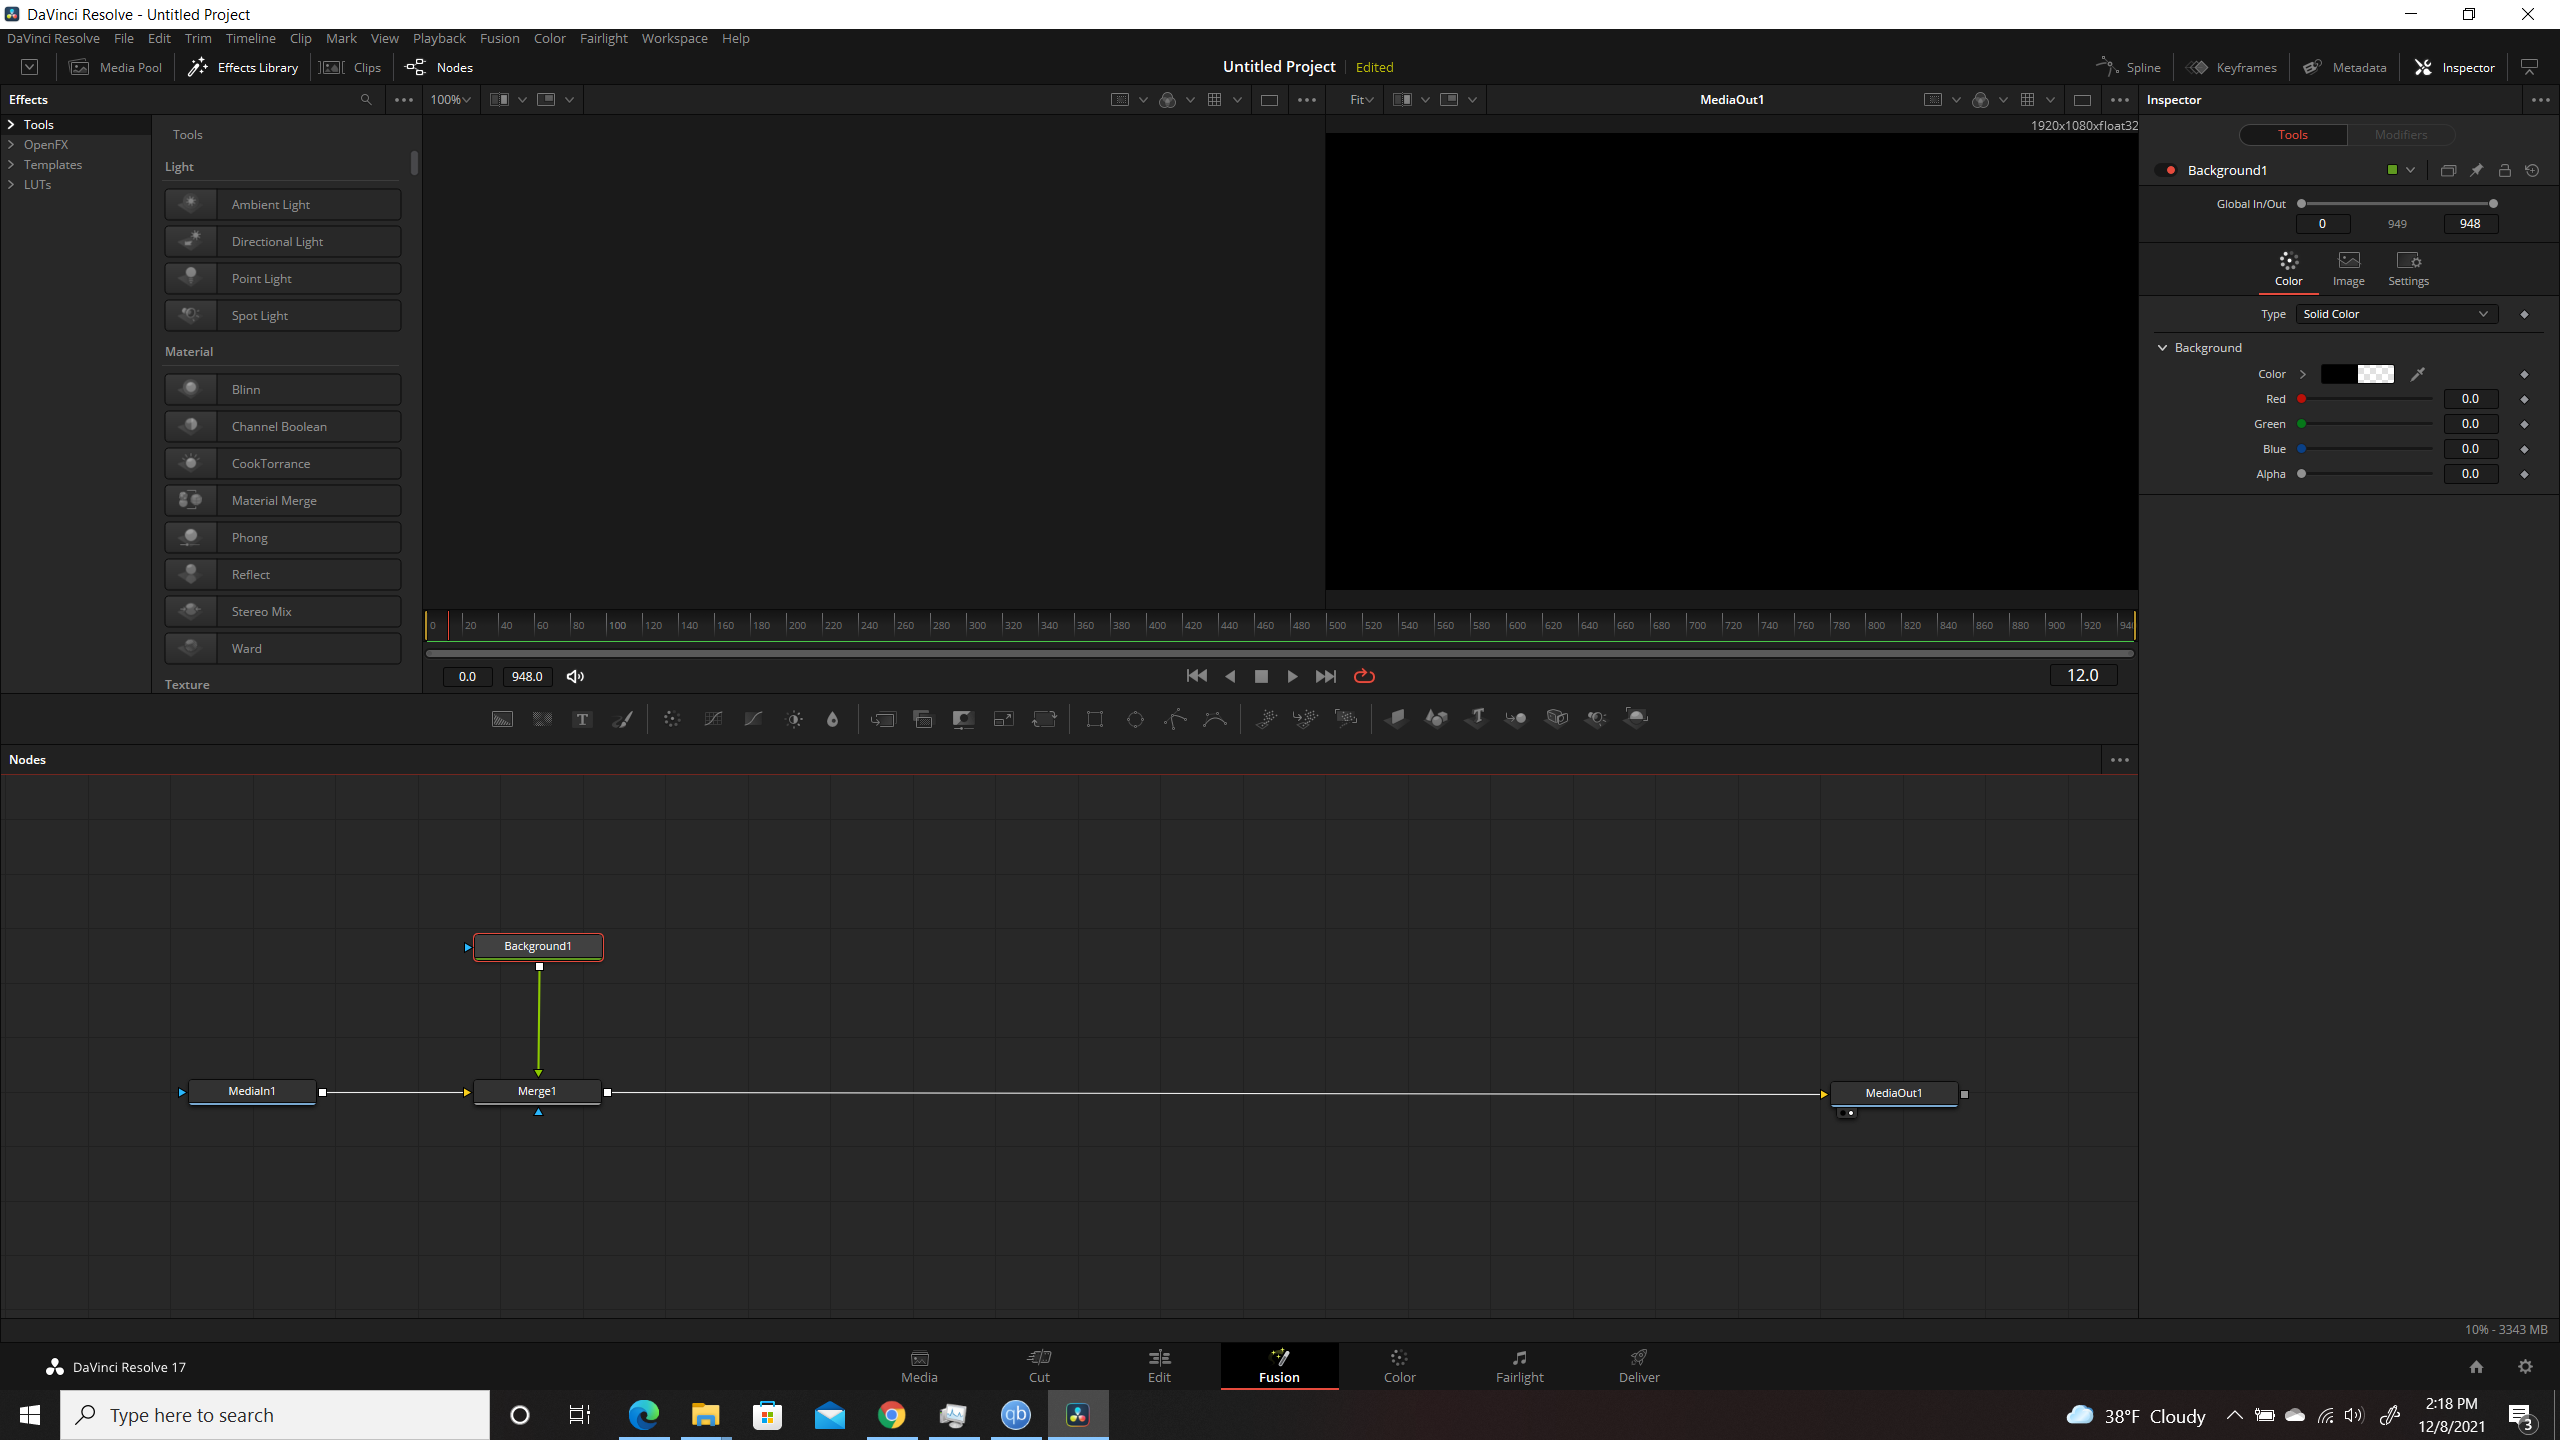Add a Rectangle mask from the toolbar

(1095, 719)
